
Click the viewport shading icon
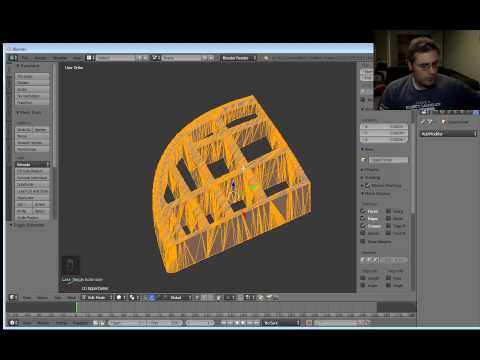119,297
